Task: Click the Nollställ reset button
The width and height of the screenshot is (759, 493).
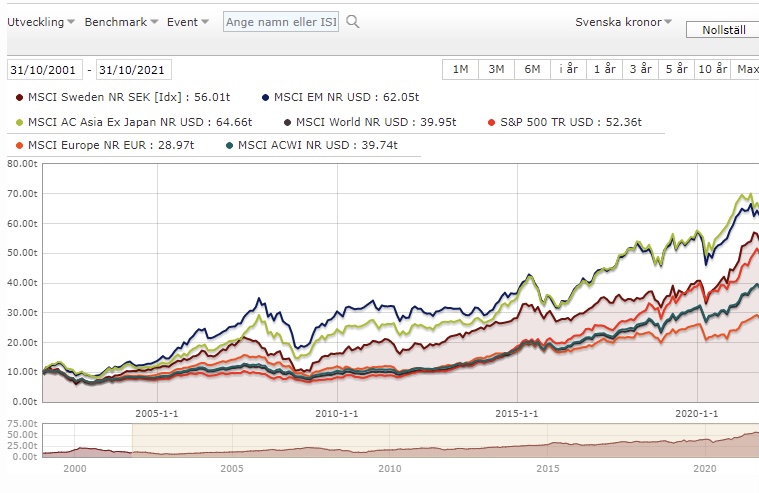Action: (x=723, y=30)
